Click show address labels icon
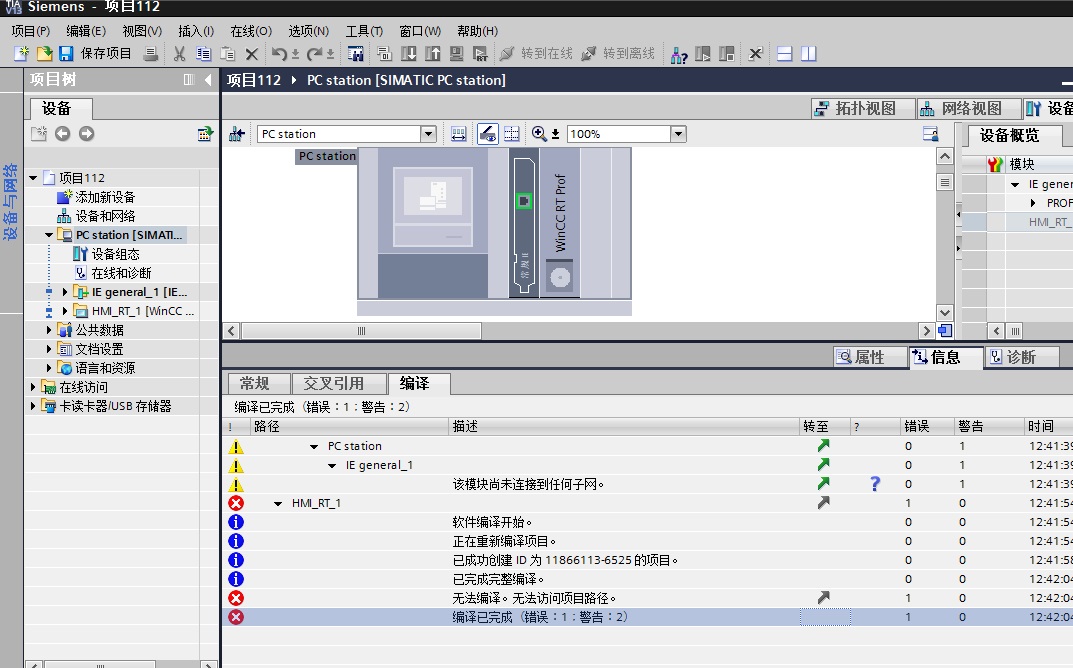Viewport: 1073px width, 668px height. (x=458, y=133)
